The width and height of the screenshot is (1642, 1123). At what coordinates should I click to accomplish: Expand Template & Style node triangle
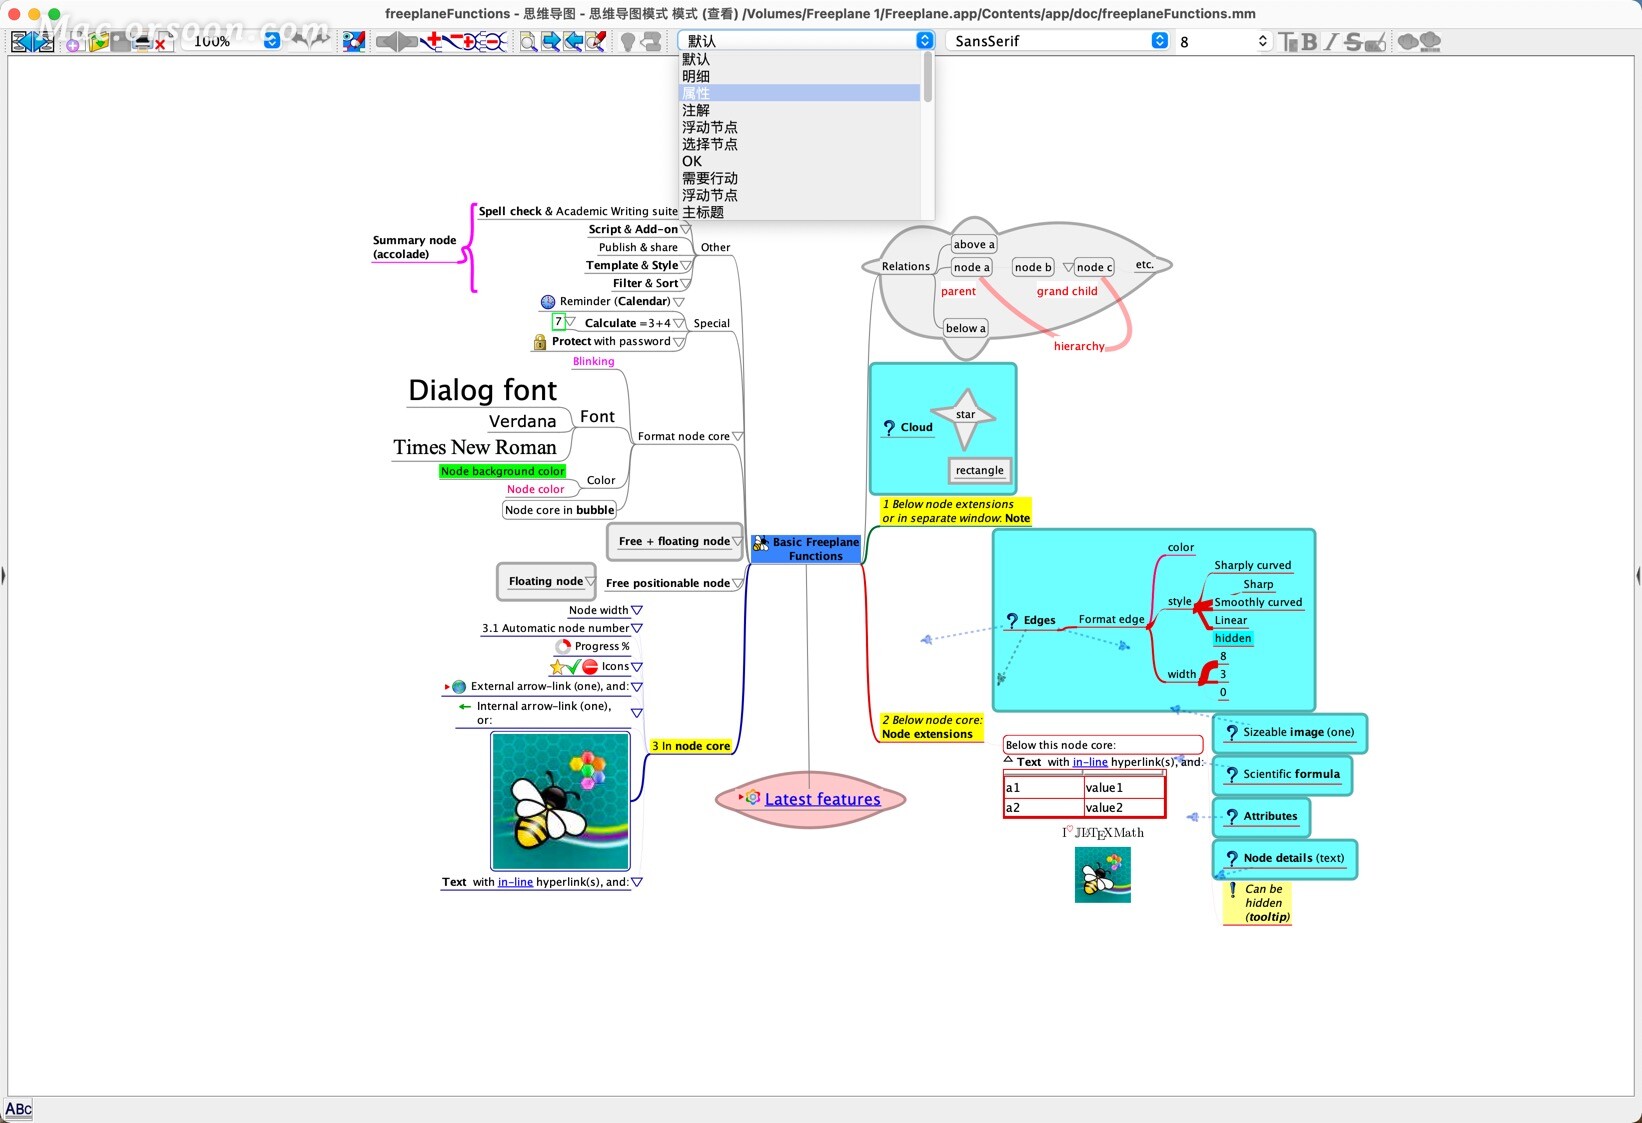[x=685, y=266]
